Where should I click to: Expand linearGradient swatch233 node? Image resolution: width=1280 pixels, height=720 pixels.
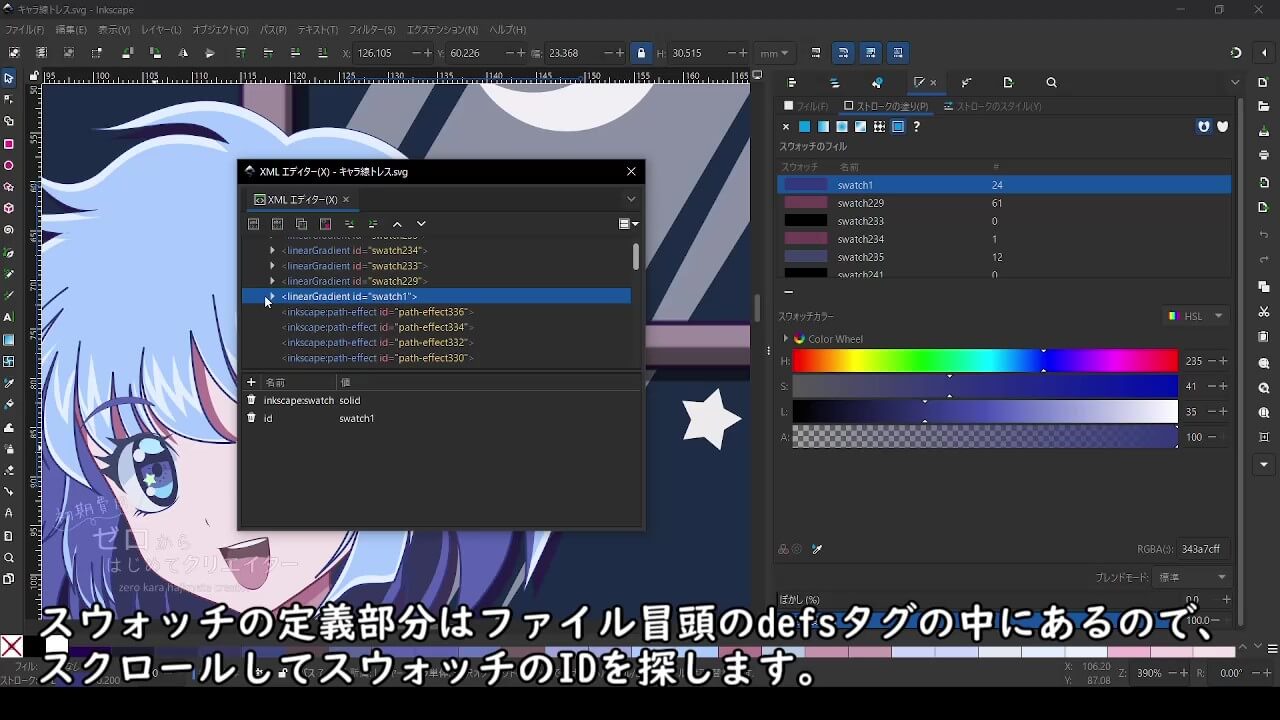coord(272,266)
